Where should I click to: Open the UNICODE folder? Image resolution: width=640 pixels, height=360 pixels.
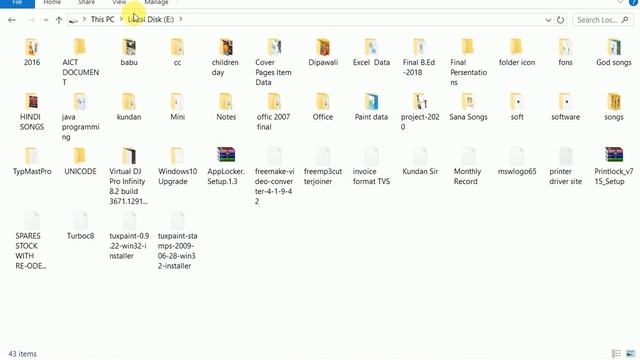click(x=80, y=162)
